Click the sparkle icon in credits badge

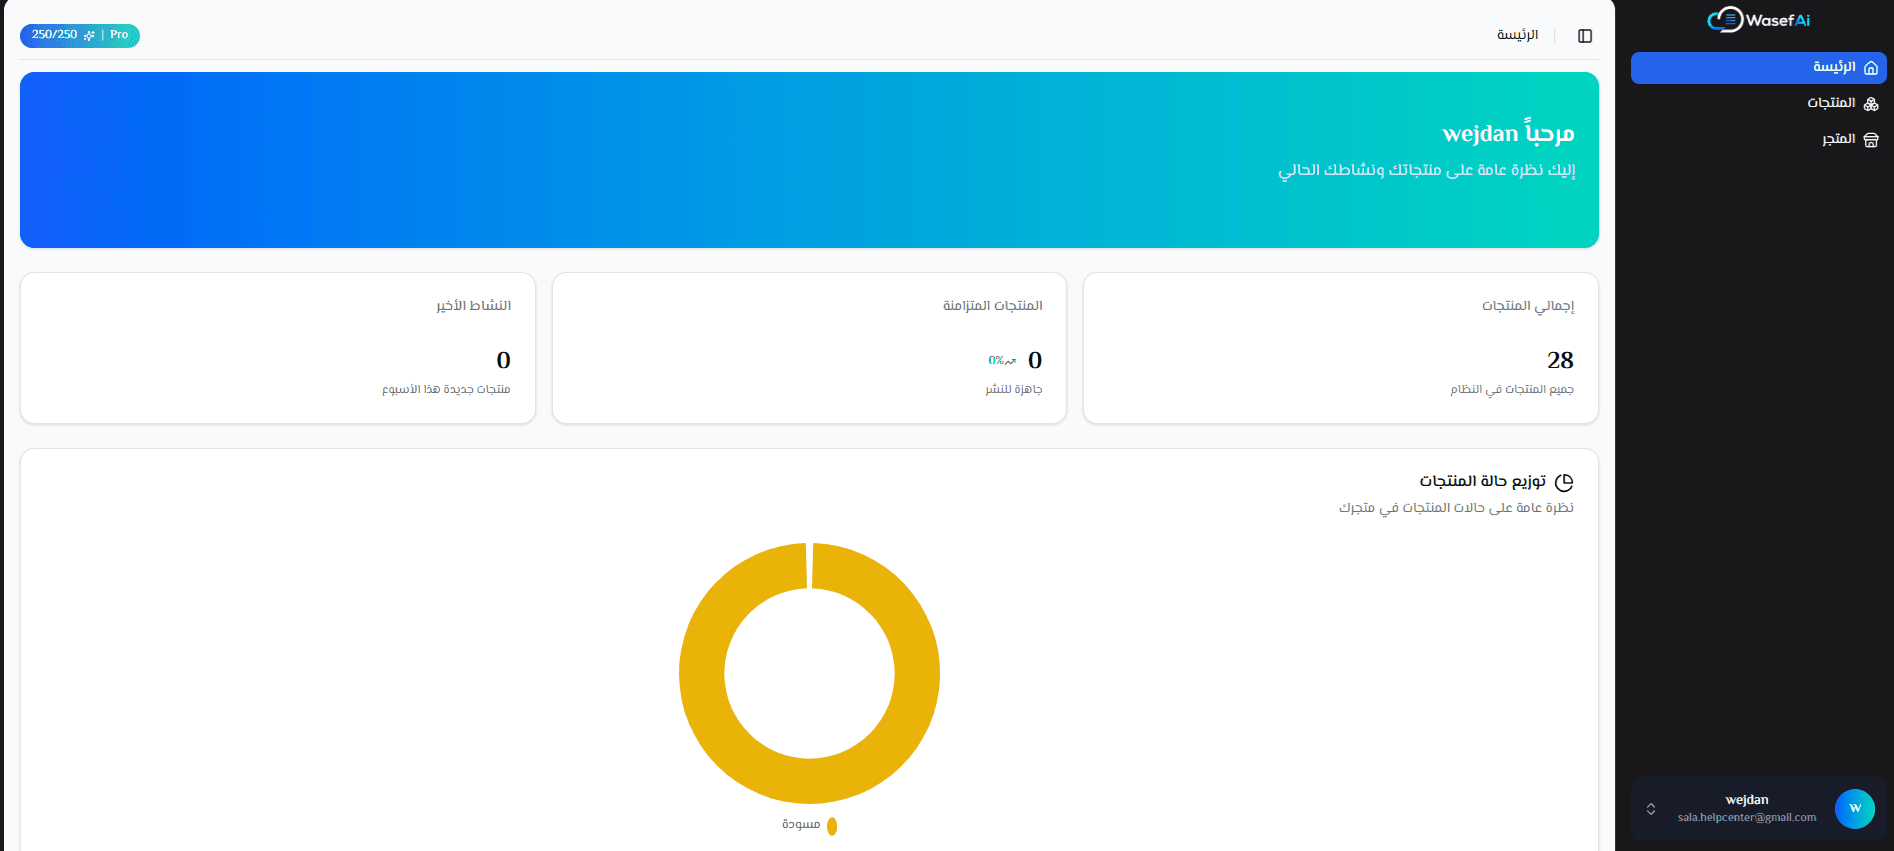89,35
